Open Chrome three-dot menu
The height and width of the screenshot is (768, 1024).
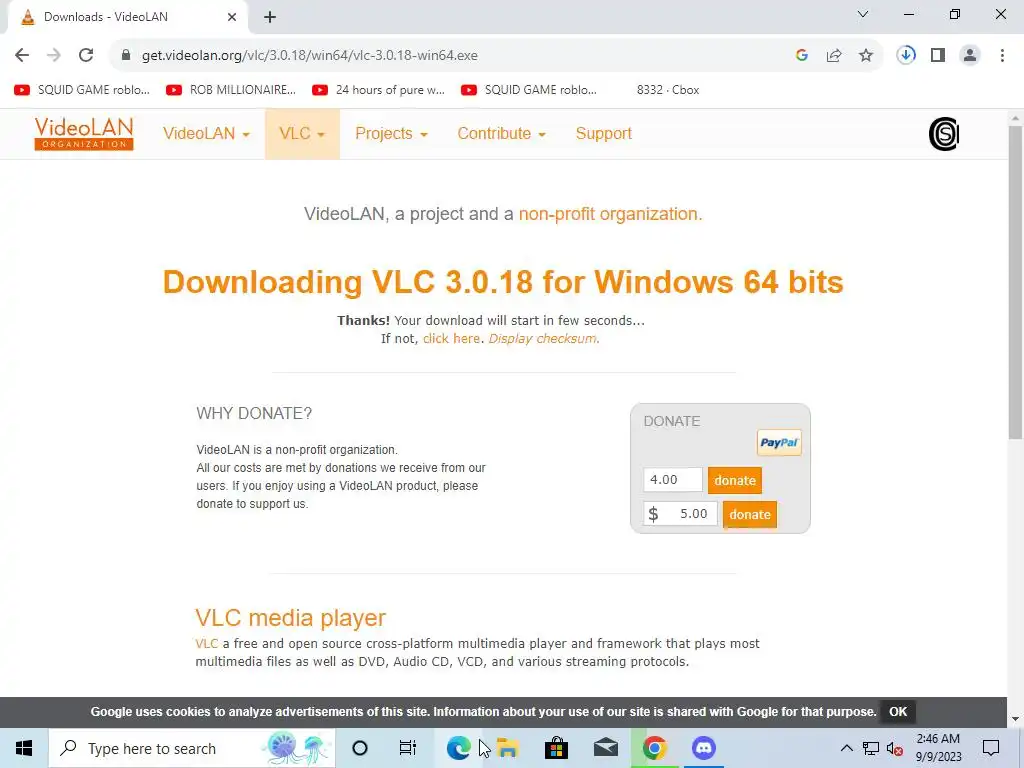click(x=1002, y=56)
